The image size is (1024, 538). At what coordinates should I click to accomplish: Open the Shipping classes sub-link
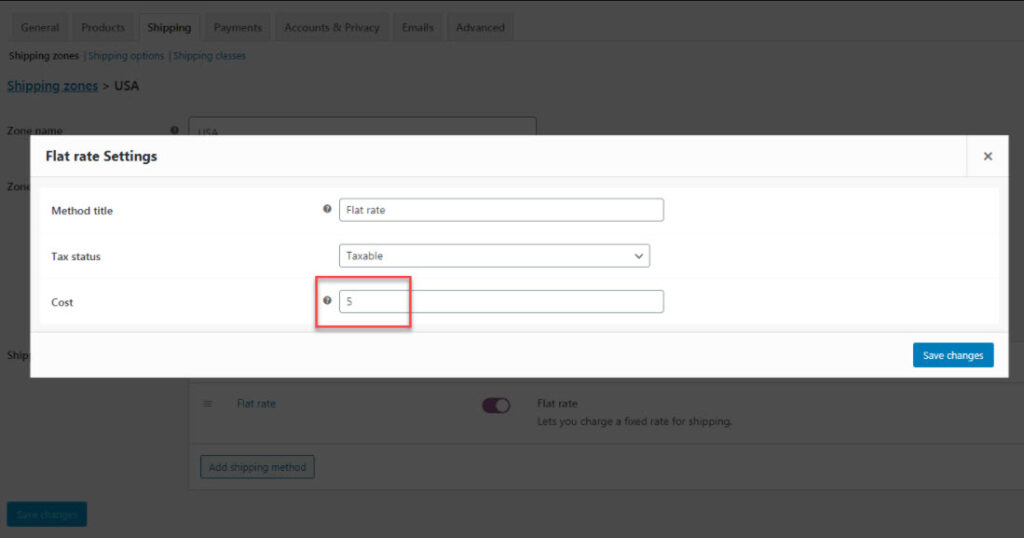pyautogui.click(x=209, y=56)
